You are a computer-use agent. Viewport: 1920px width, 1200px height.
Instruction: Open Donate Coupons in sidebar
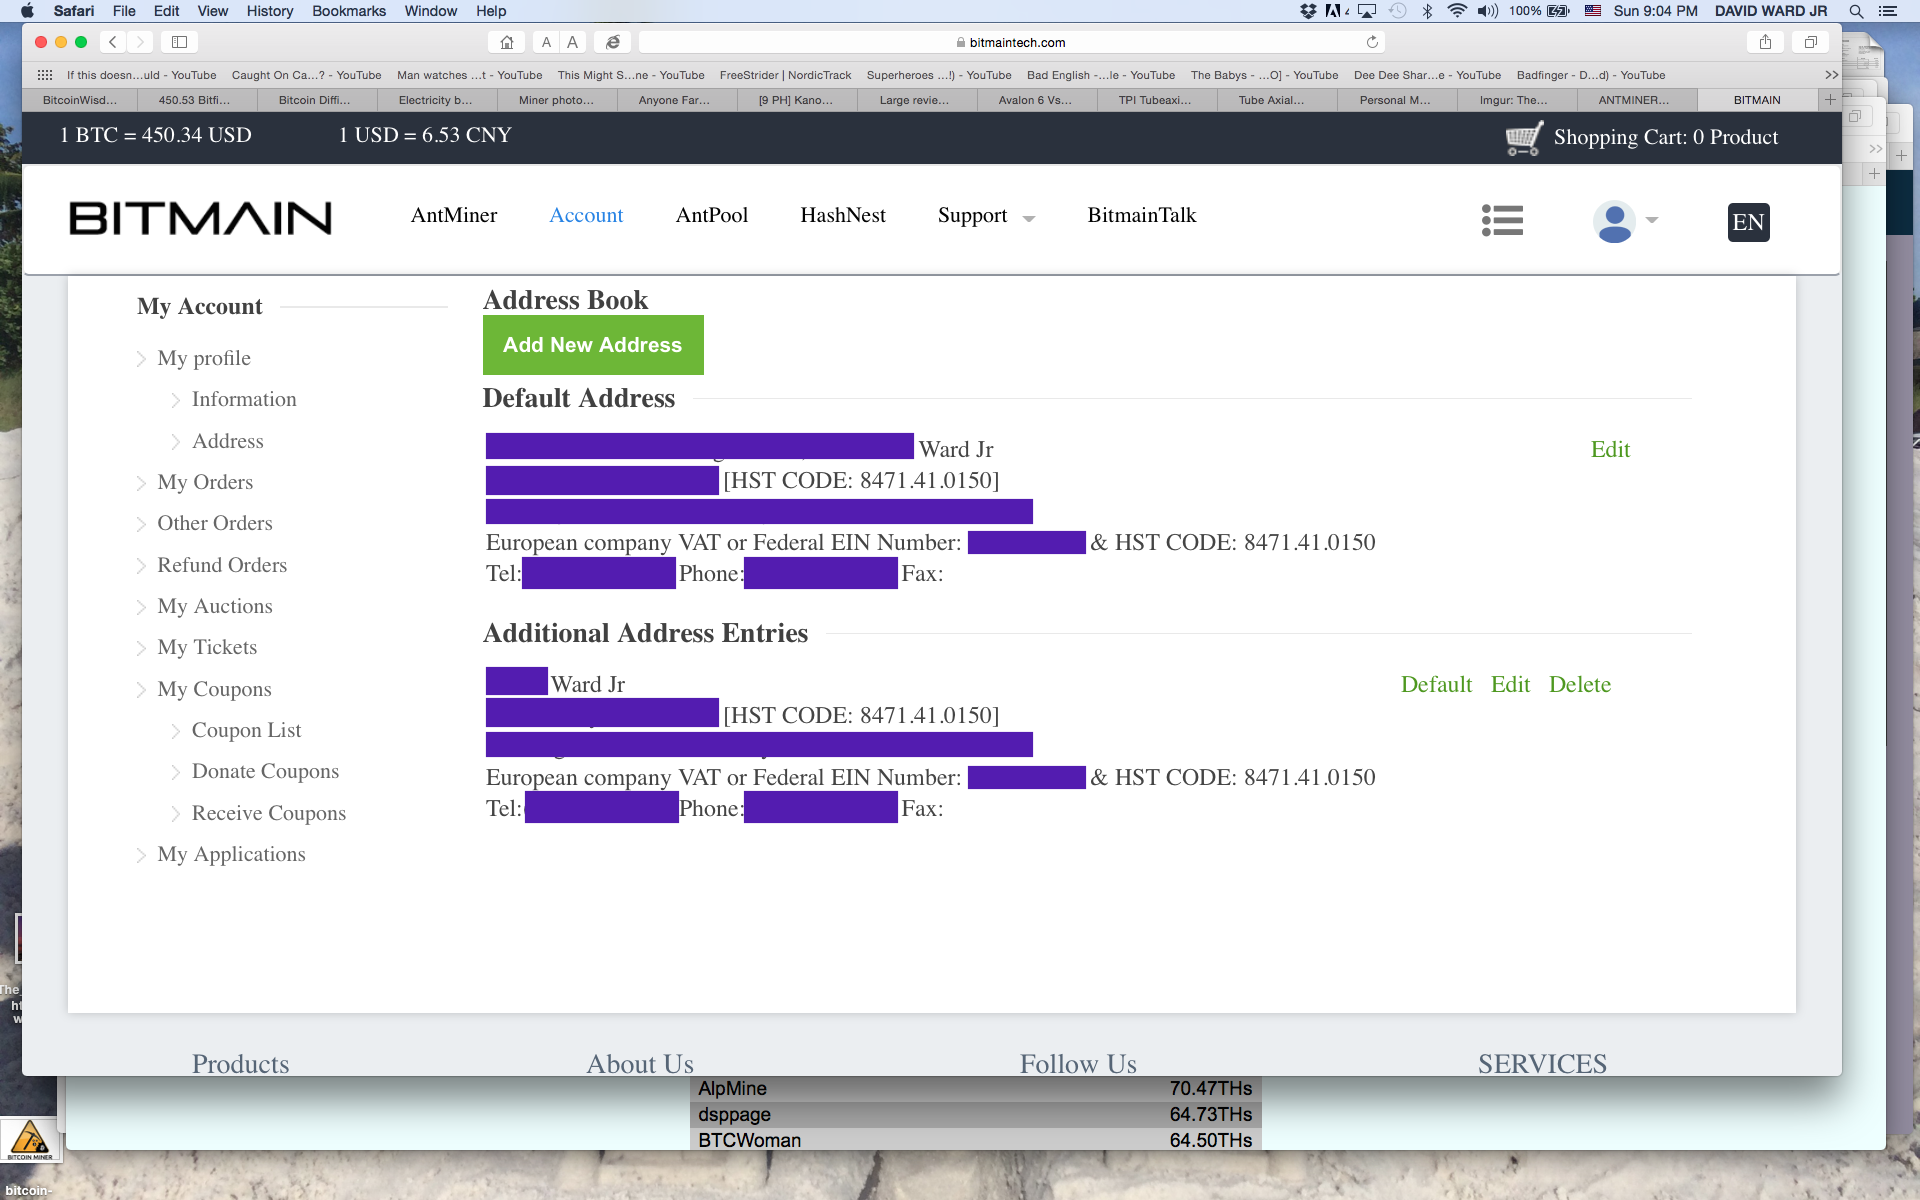click(265, 771)
